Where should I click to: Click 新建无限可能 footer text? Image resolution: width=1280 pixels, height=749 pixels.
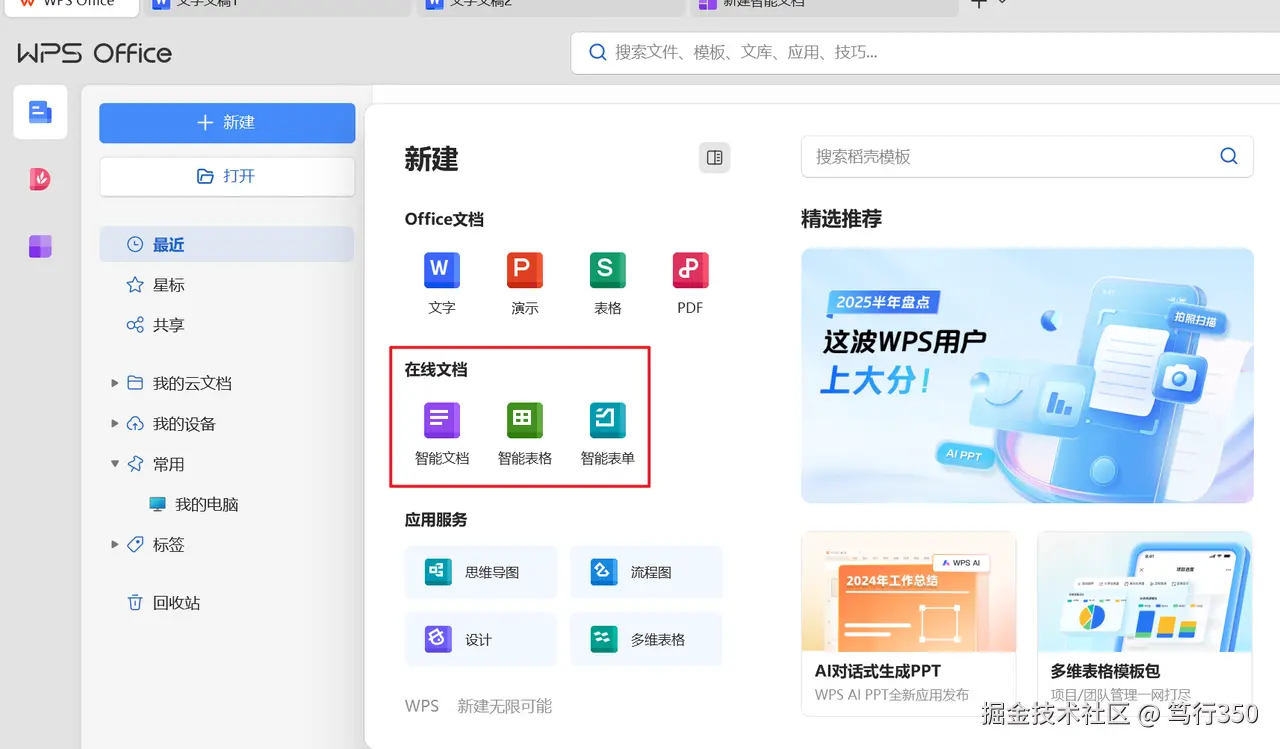tap(504, 706)
